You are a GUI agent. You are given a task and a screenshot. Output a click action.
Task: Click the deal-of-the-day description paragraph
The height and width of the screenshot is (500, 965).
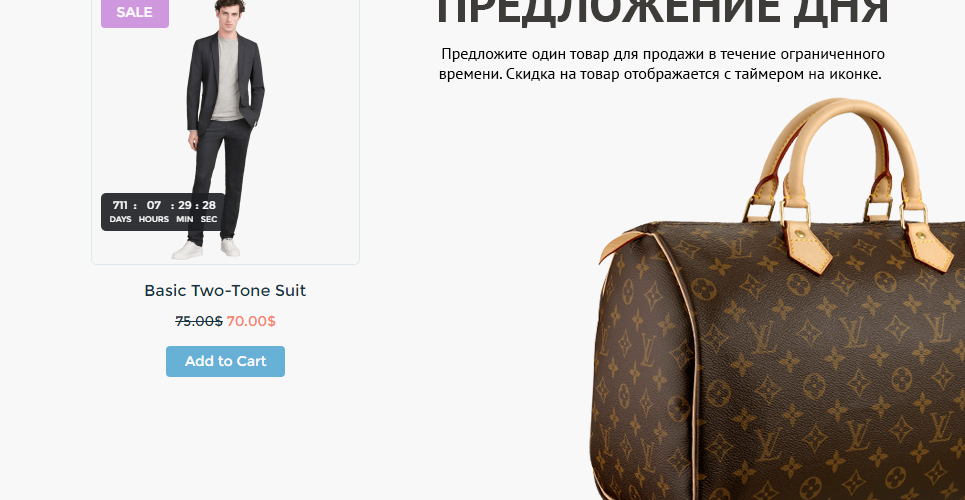click(662, 64)
